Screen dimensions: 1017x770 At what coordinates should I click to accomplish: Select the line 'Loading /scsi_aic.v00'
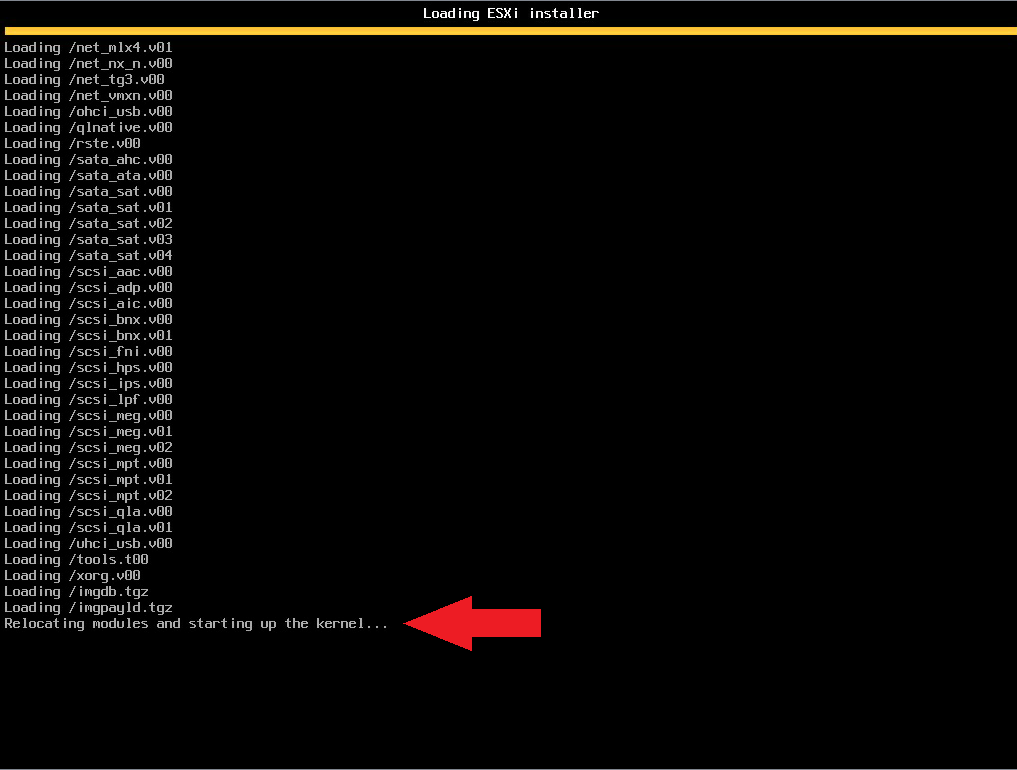(x=88, y=304)
